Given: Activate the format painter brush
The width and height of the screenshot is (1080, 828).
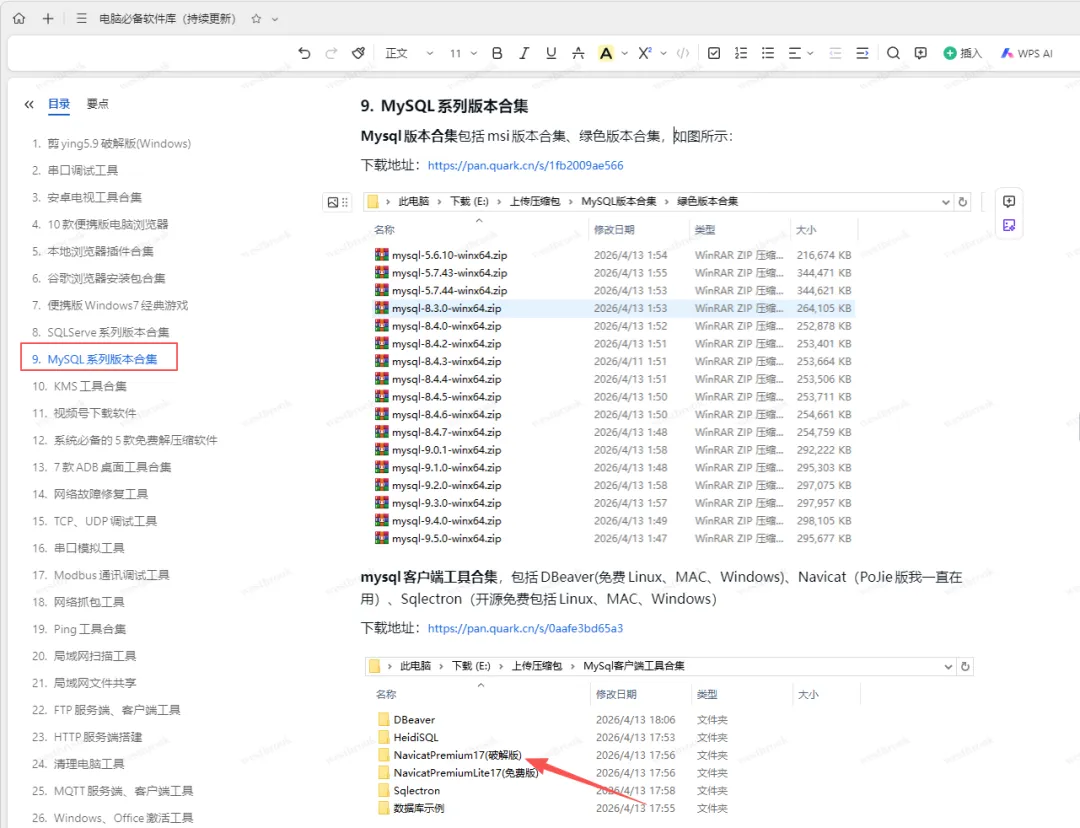Looking at the screenshot, I should 358,53.
